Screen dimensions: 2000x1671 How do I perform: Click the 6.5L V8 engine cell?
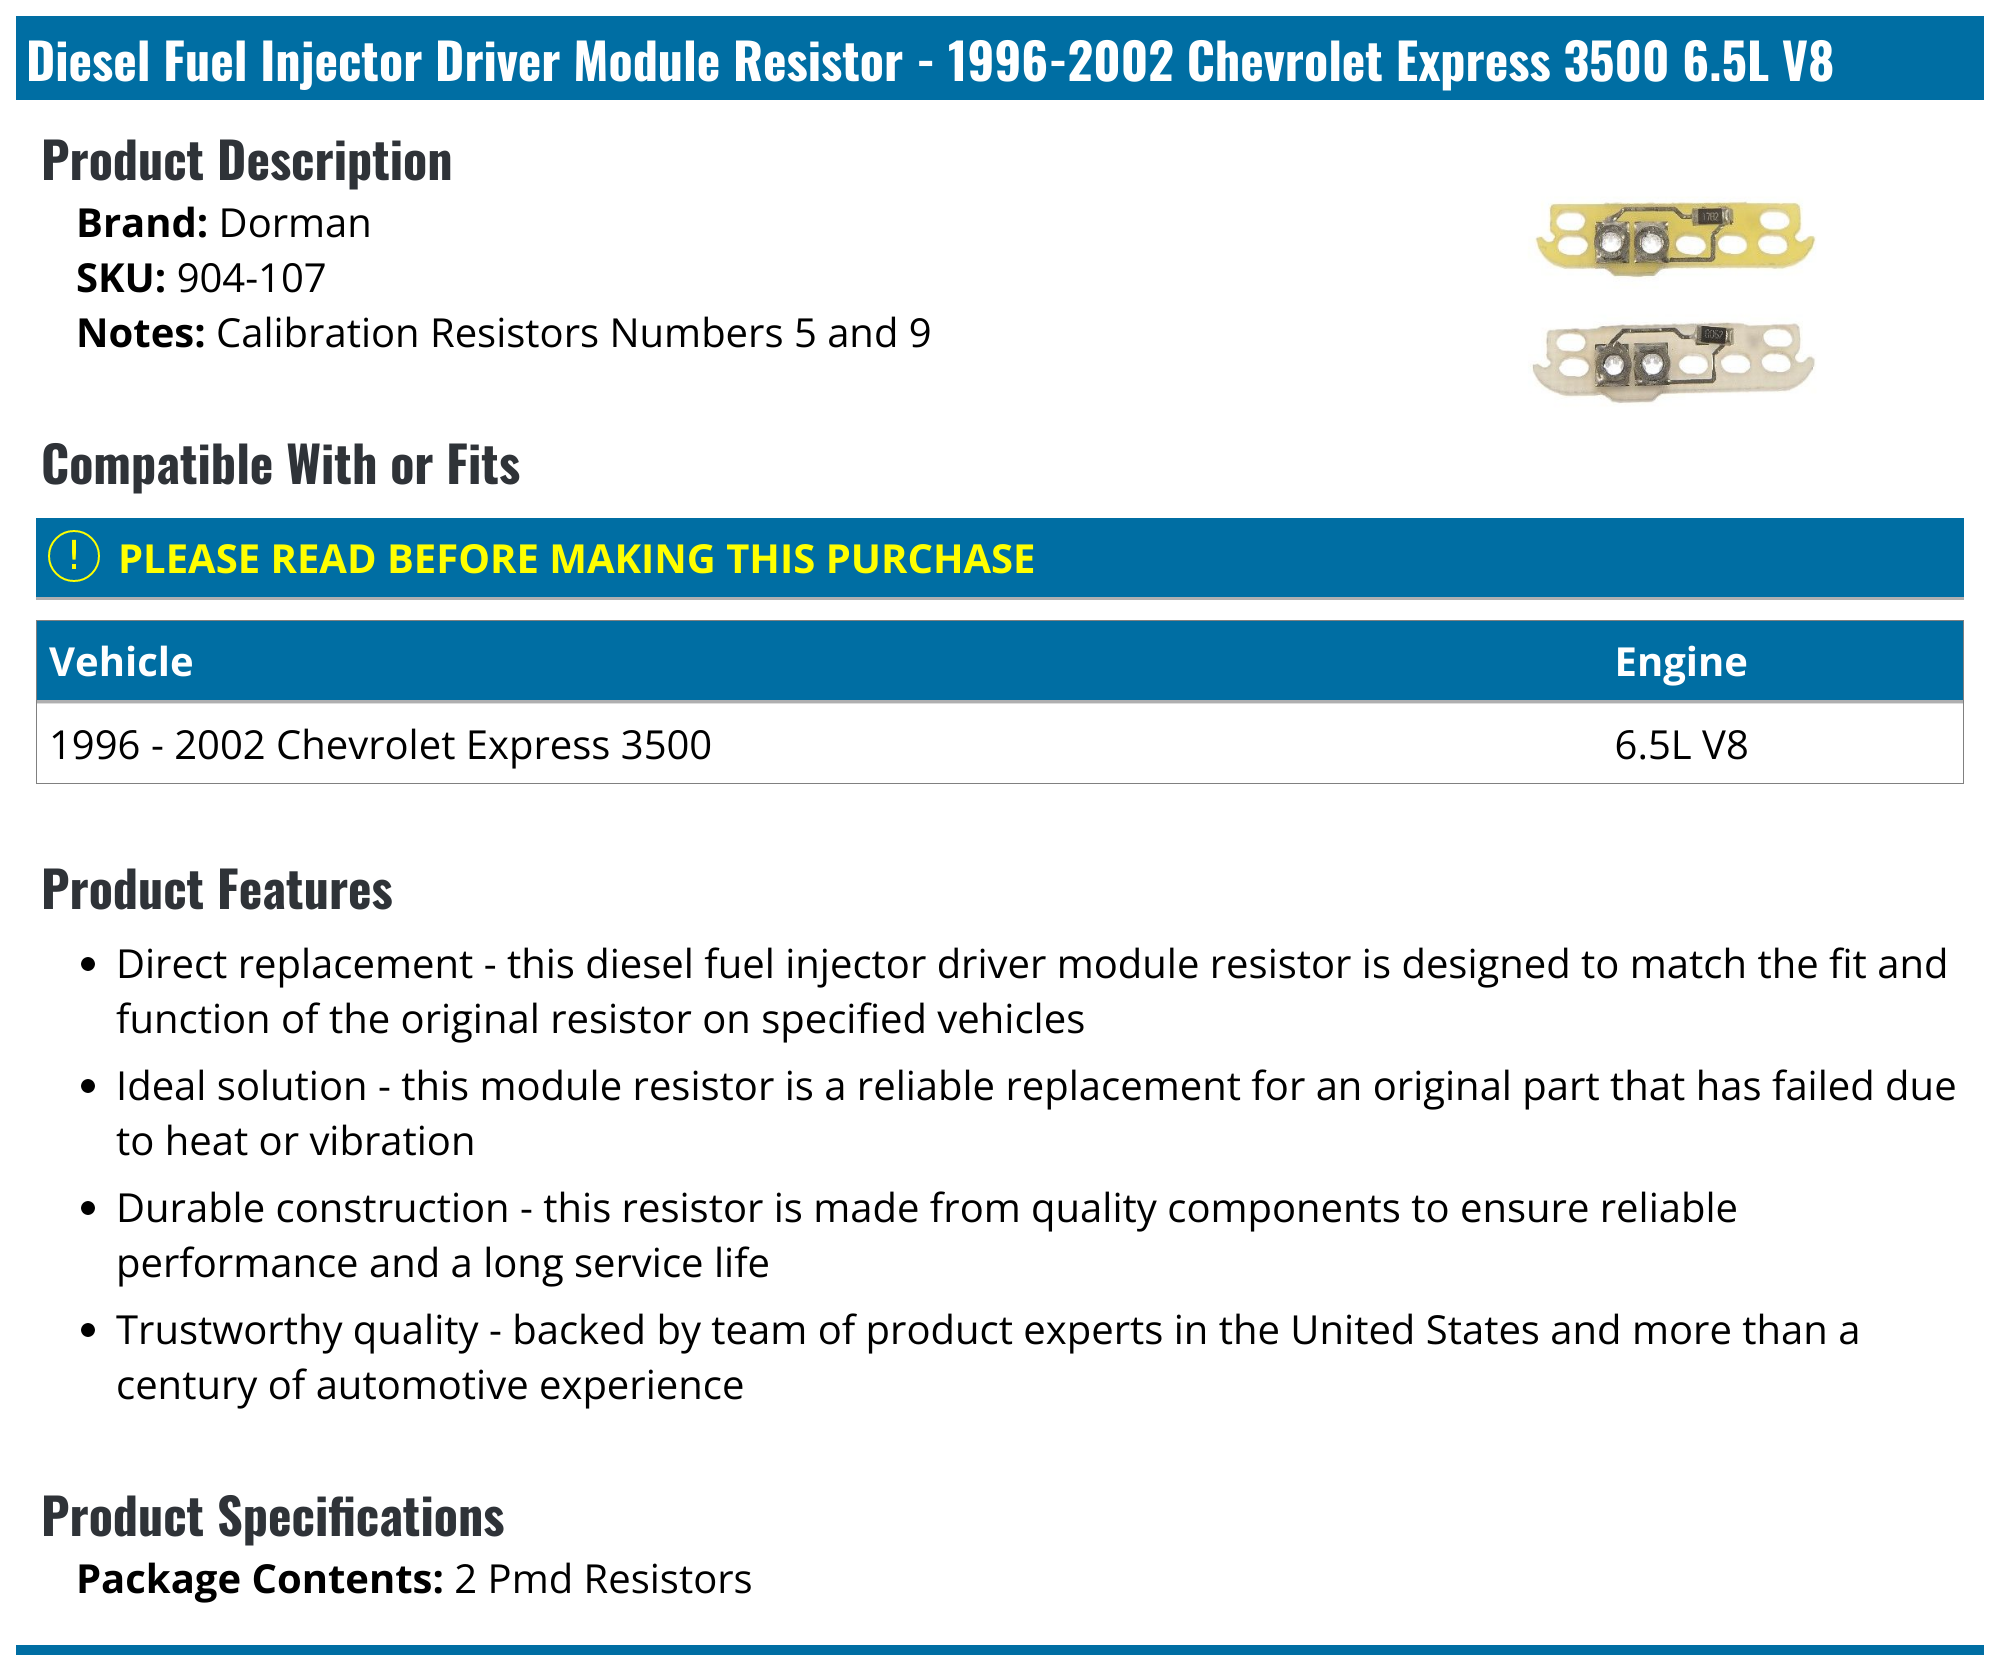point(1680,745)
